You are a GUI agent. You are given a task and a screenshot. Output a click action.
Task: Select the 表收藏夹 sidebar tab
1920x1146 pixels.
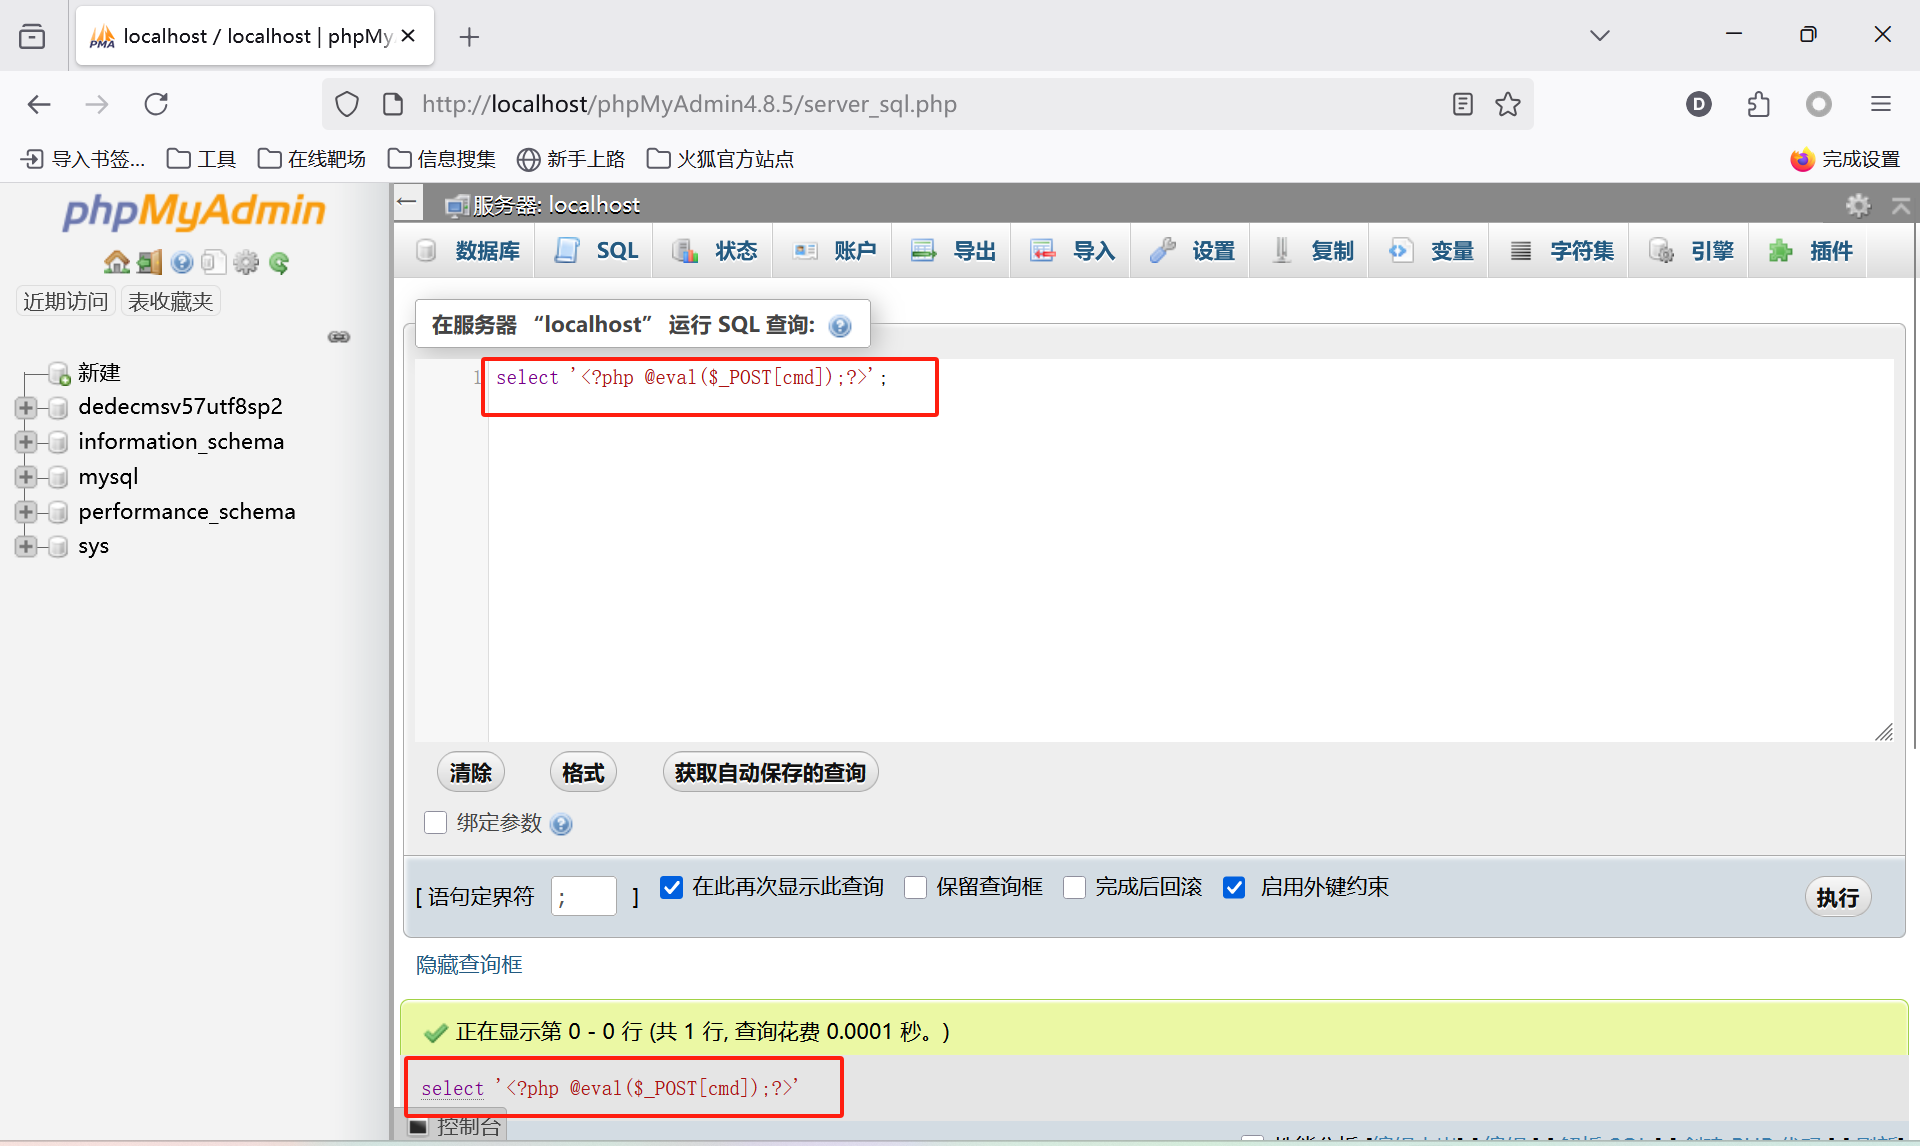(171, 301)
